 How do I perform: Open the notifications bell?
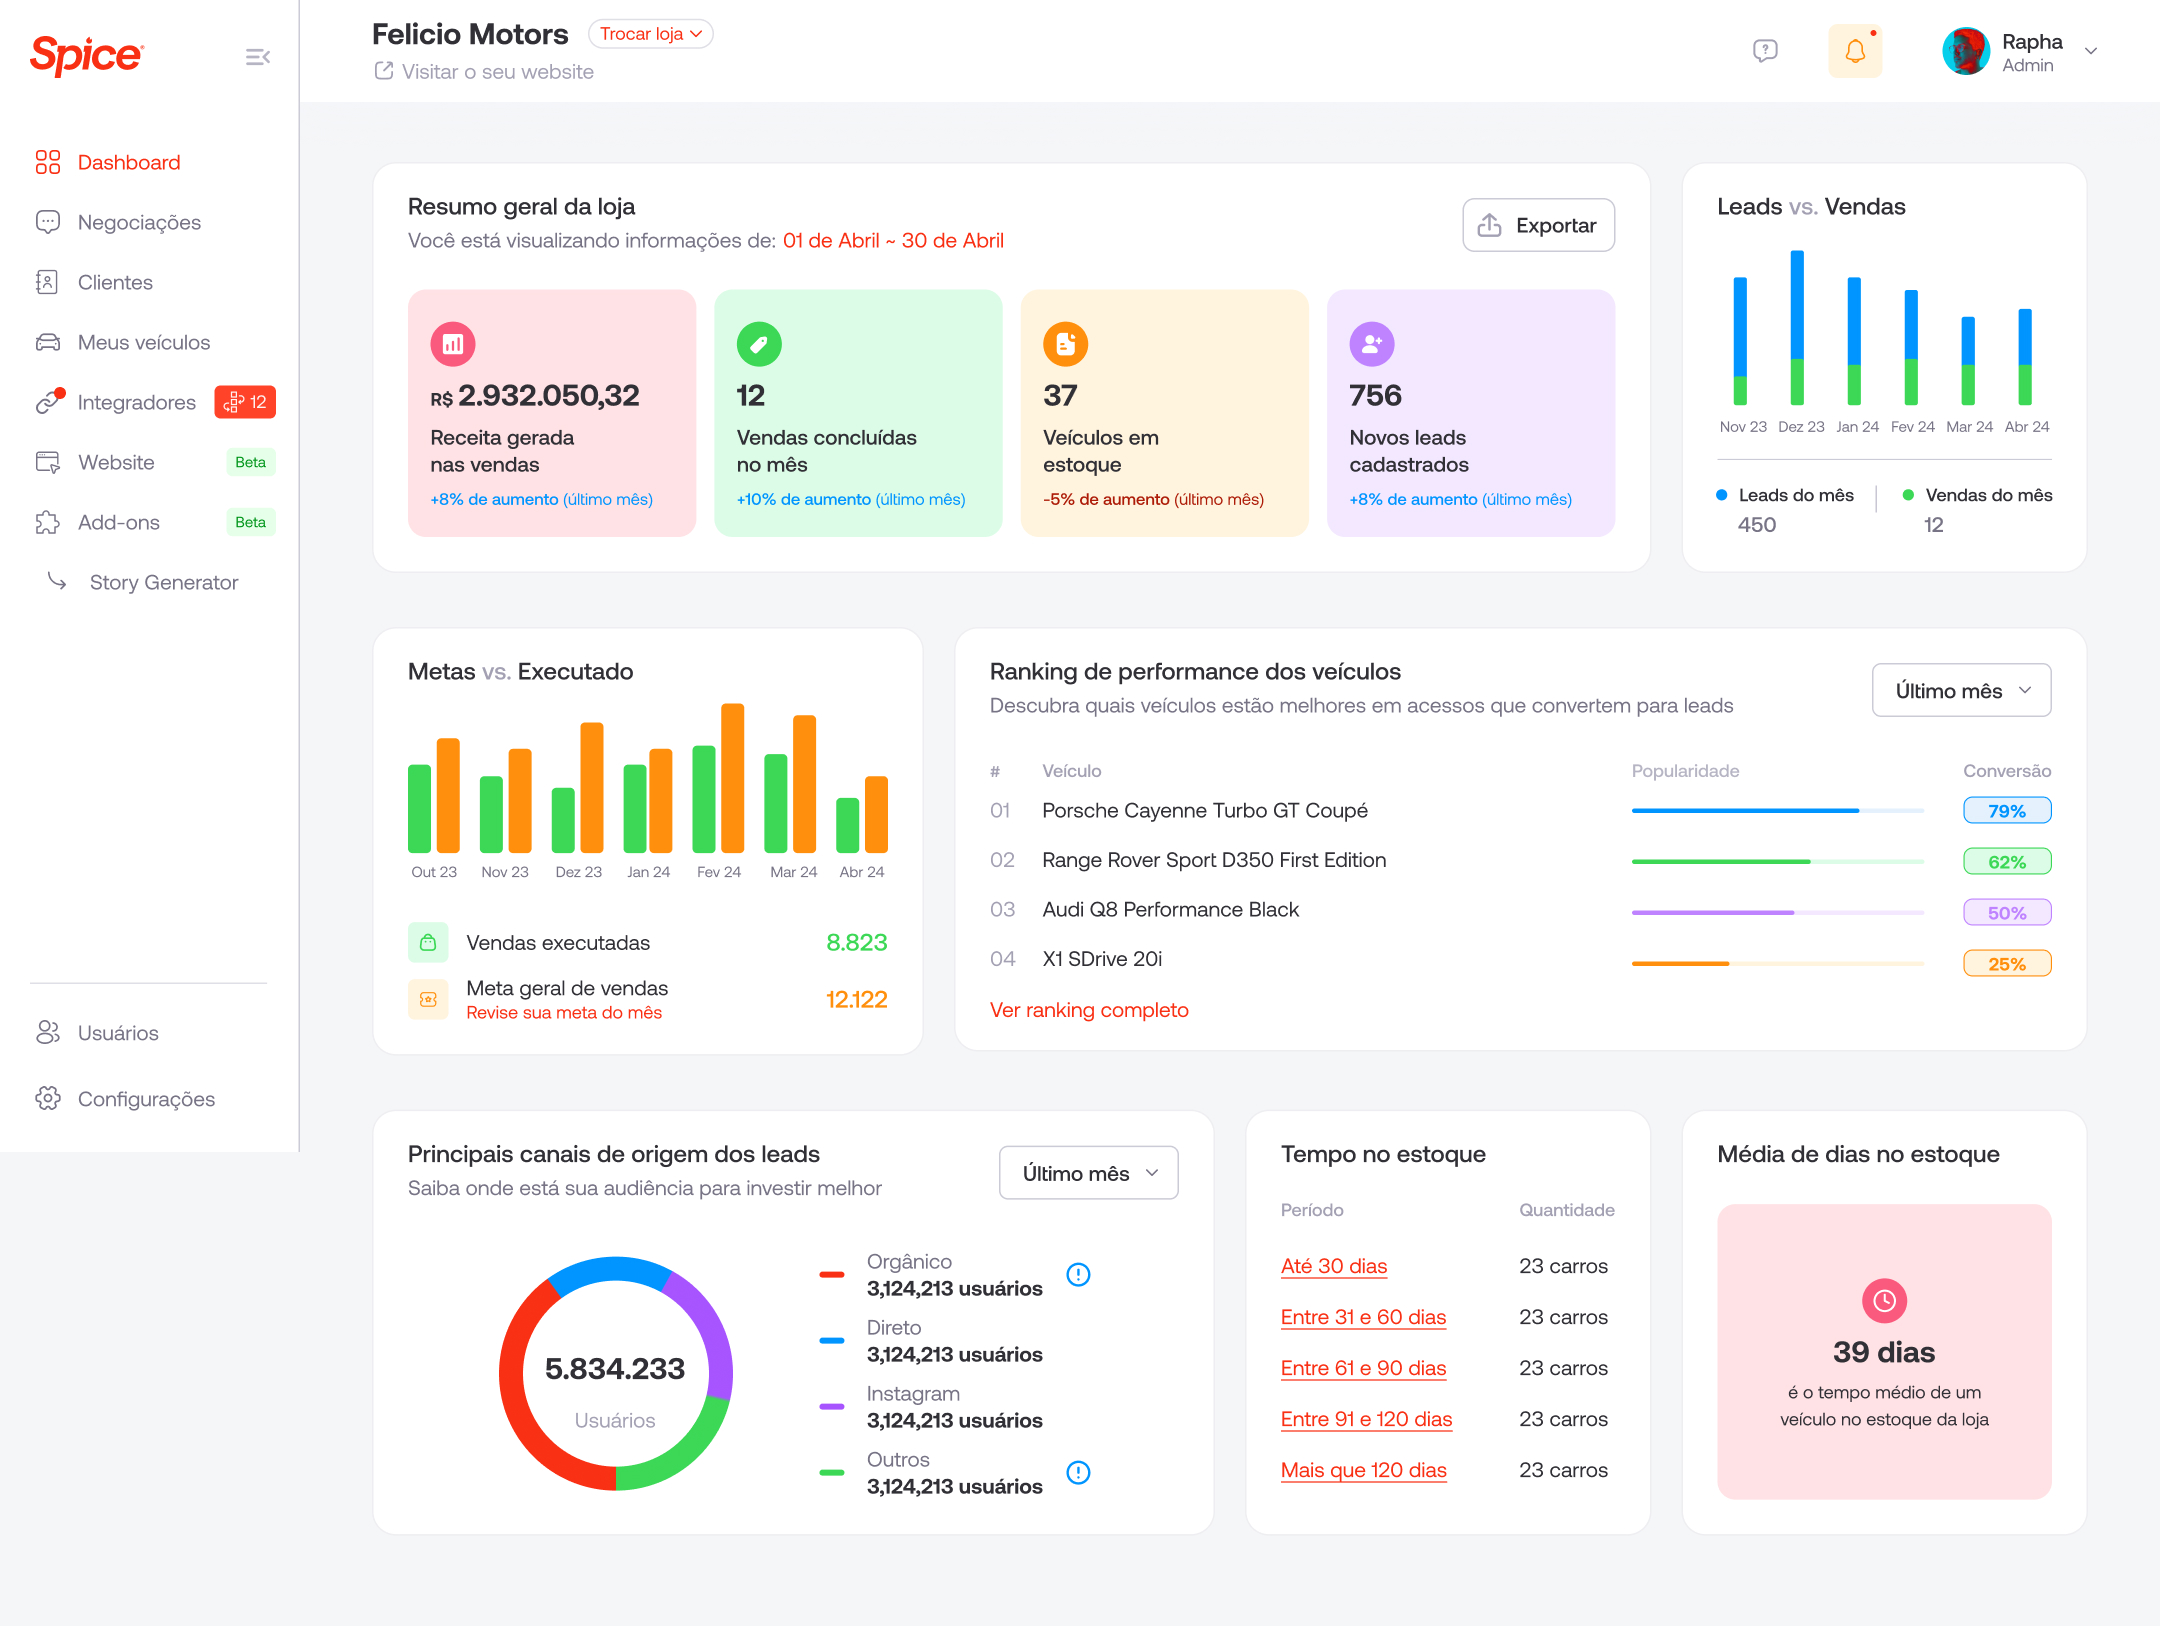pos(1855,51)
